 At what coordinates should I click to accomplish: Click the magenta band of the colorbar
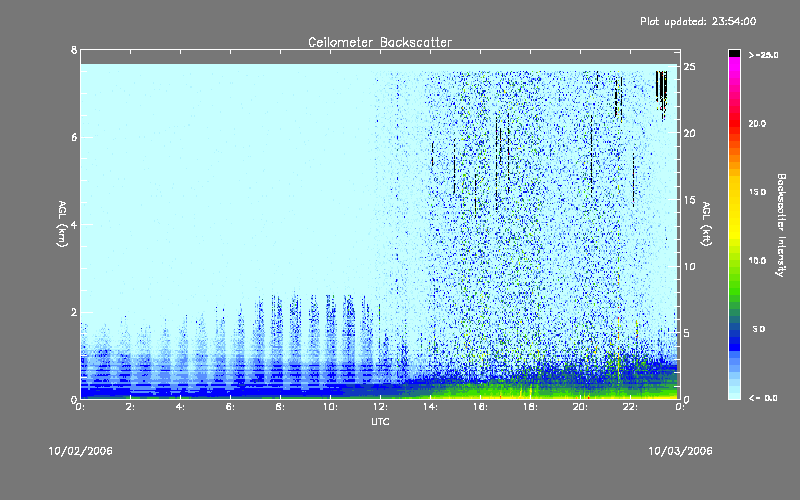coord(734,65)
